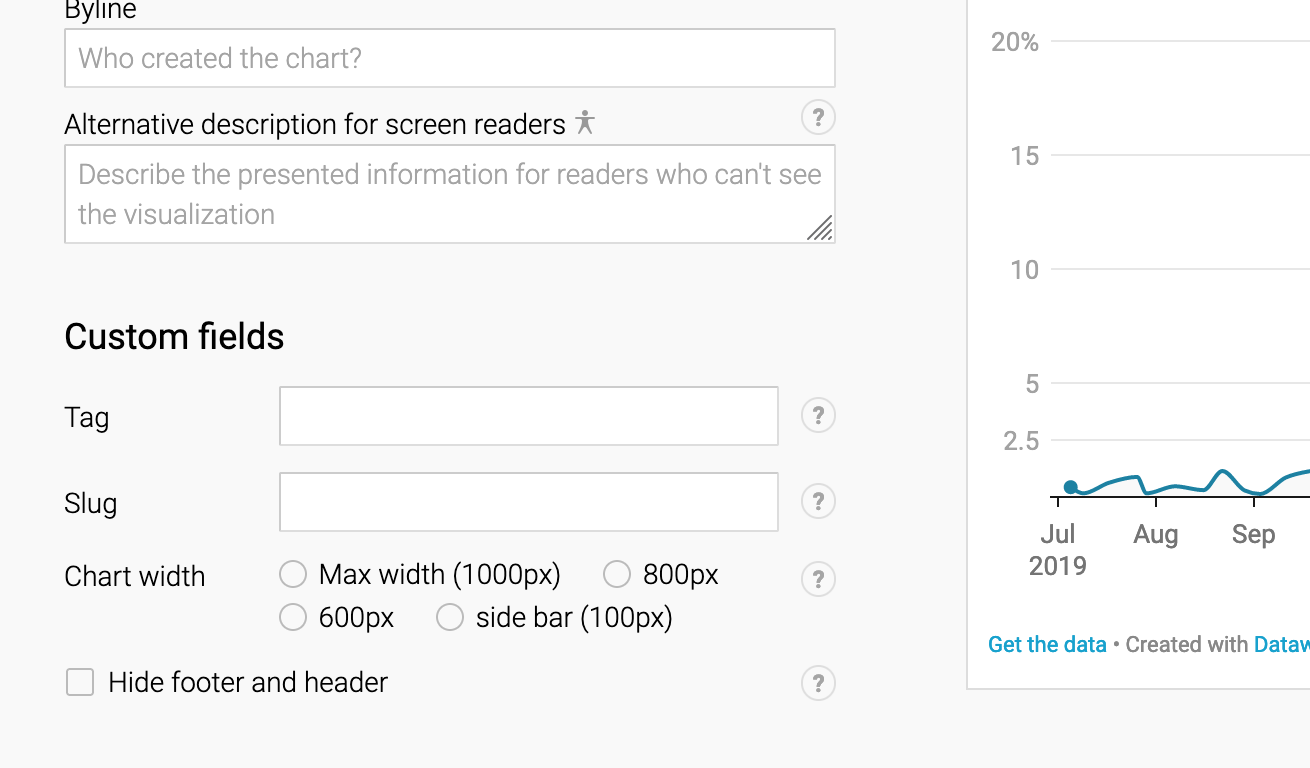Open help icon for alternative description

coord(818,118)
